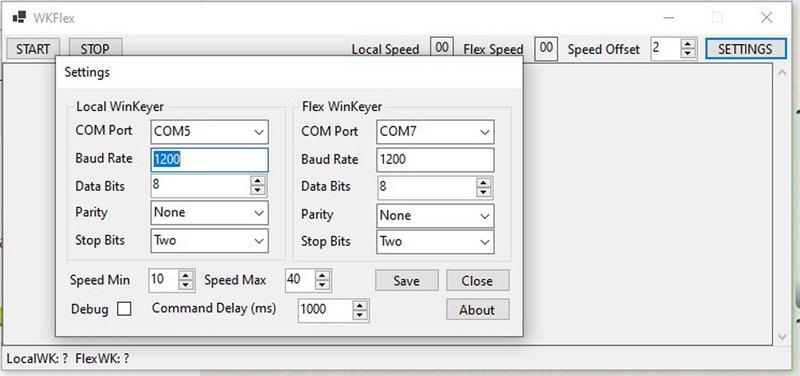Click the Speed Offset number field
Viewport: 800px width, 376px height.
click(x=666, y=49)
